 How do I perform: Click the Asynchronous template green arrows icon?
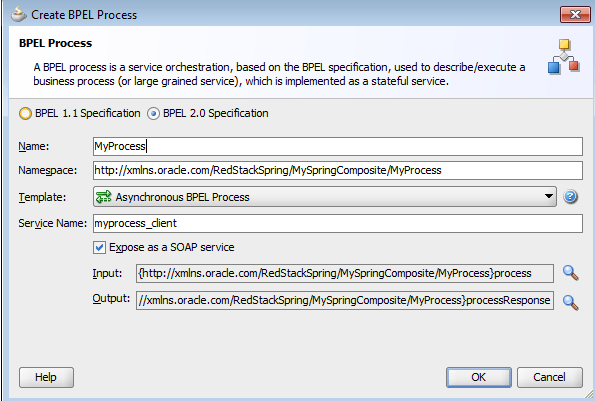pos(103,197)
